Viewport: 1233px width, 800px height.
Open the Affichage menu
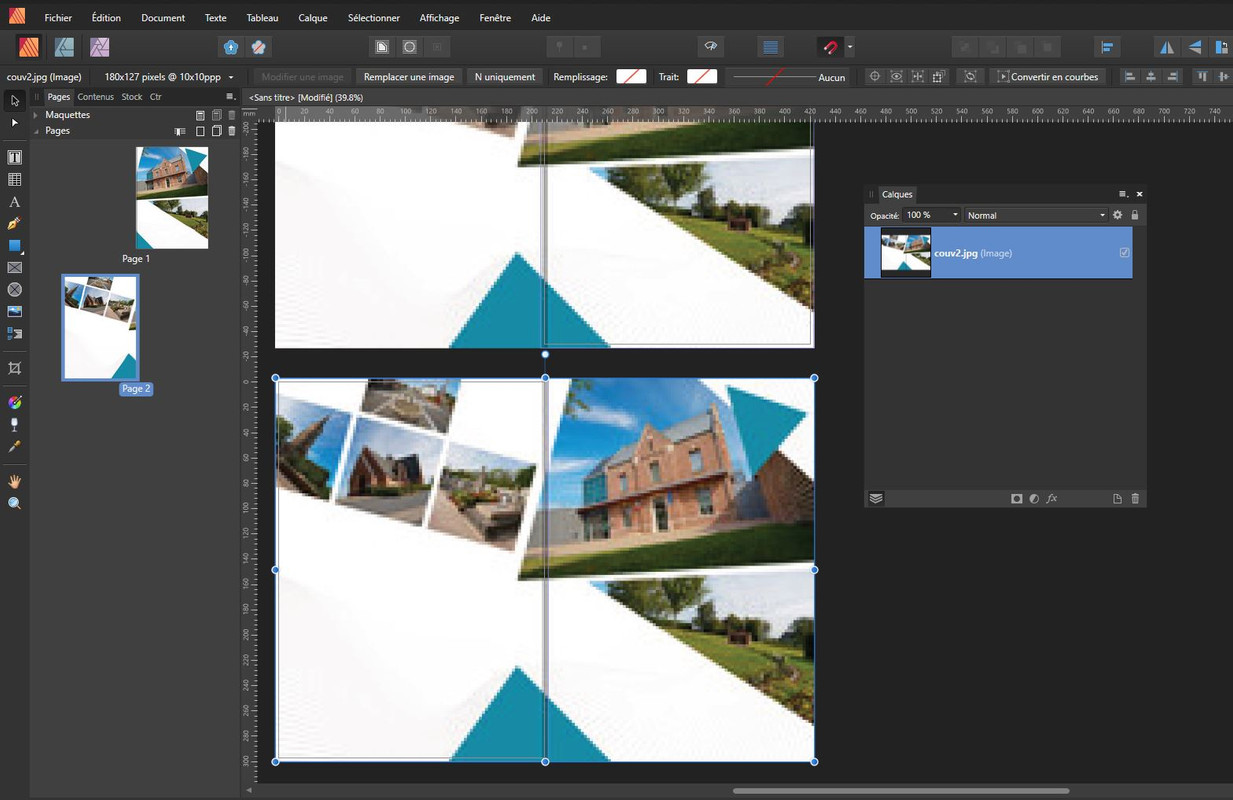point(439,18)
